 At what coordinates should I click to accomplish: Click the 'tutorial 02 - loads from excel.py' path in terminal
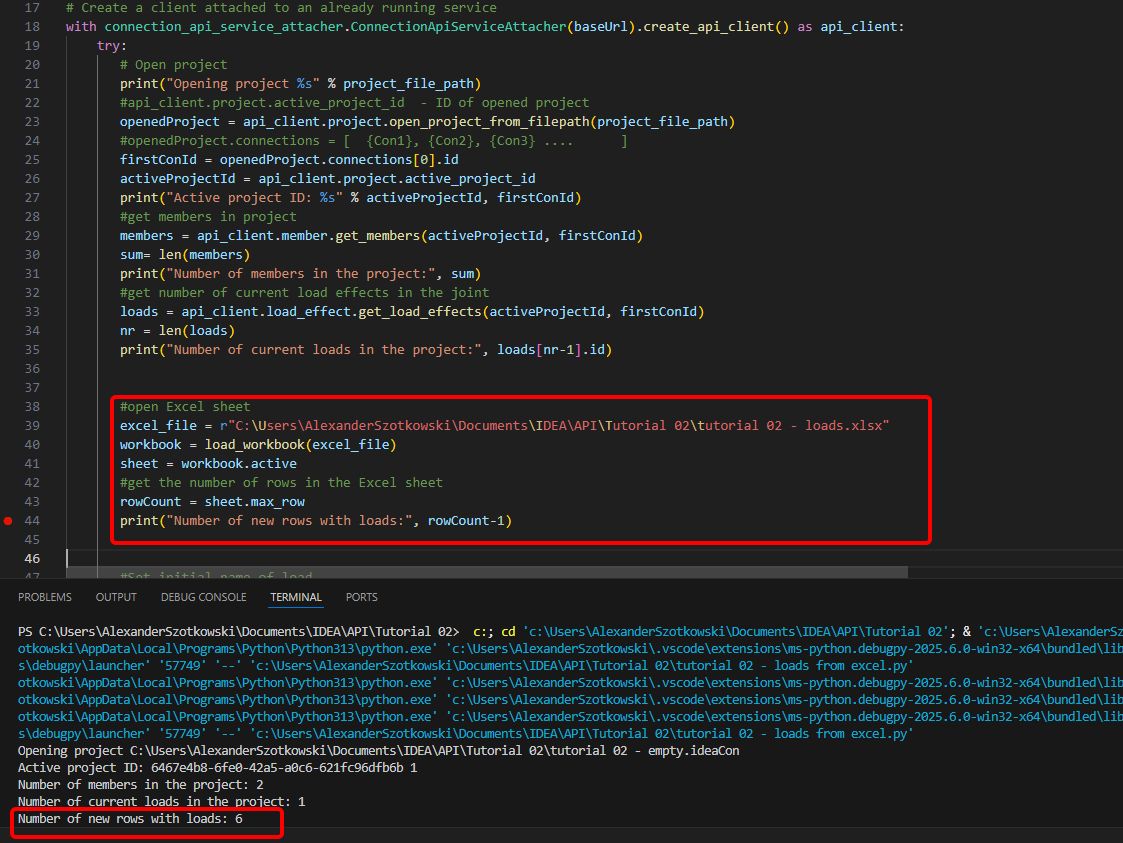780,665
